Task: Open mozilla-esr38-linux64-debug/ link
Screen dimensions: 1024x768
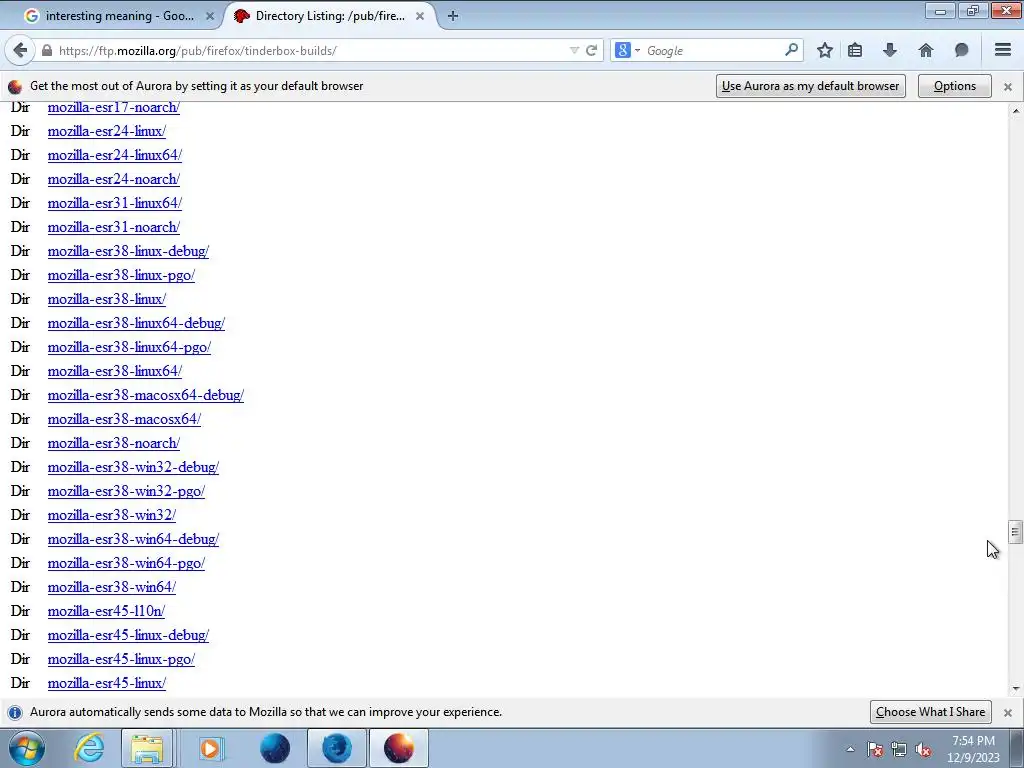Action: coord(136,323)
